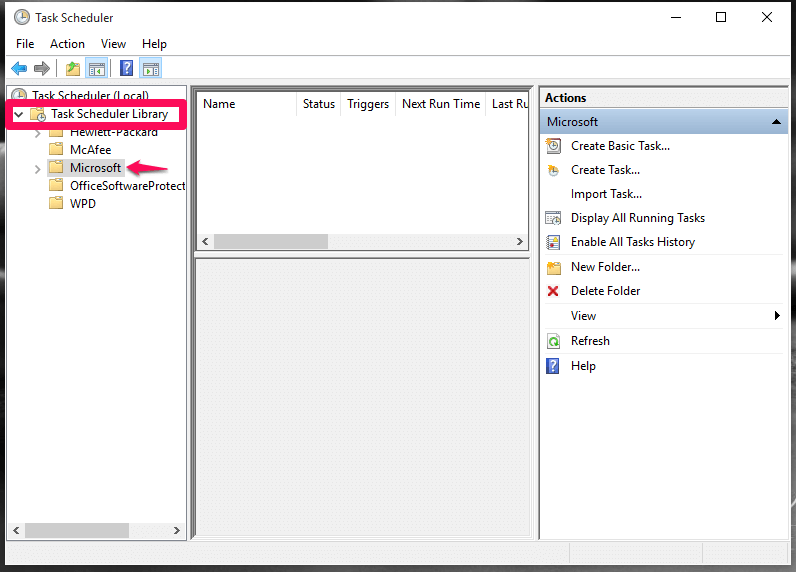Select the McAfee tree item
Image resolution: width=796 pixels, height=572 pixels.
(x=90, y=150)
